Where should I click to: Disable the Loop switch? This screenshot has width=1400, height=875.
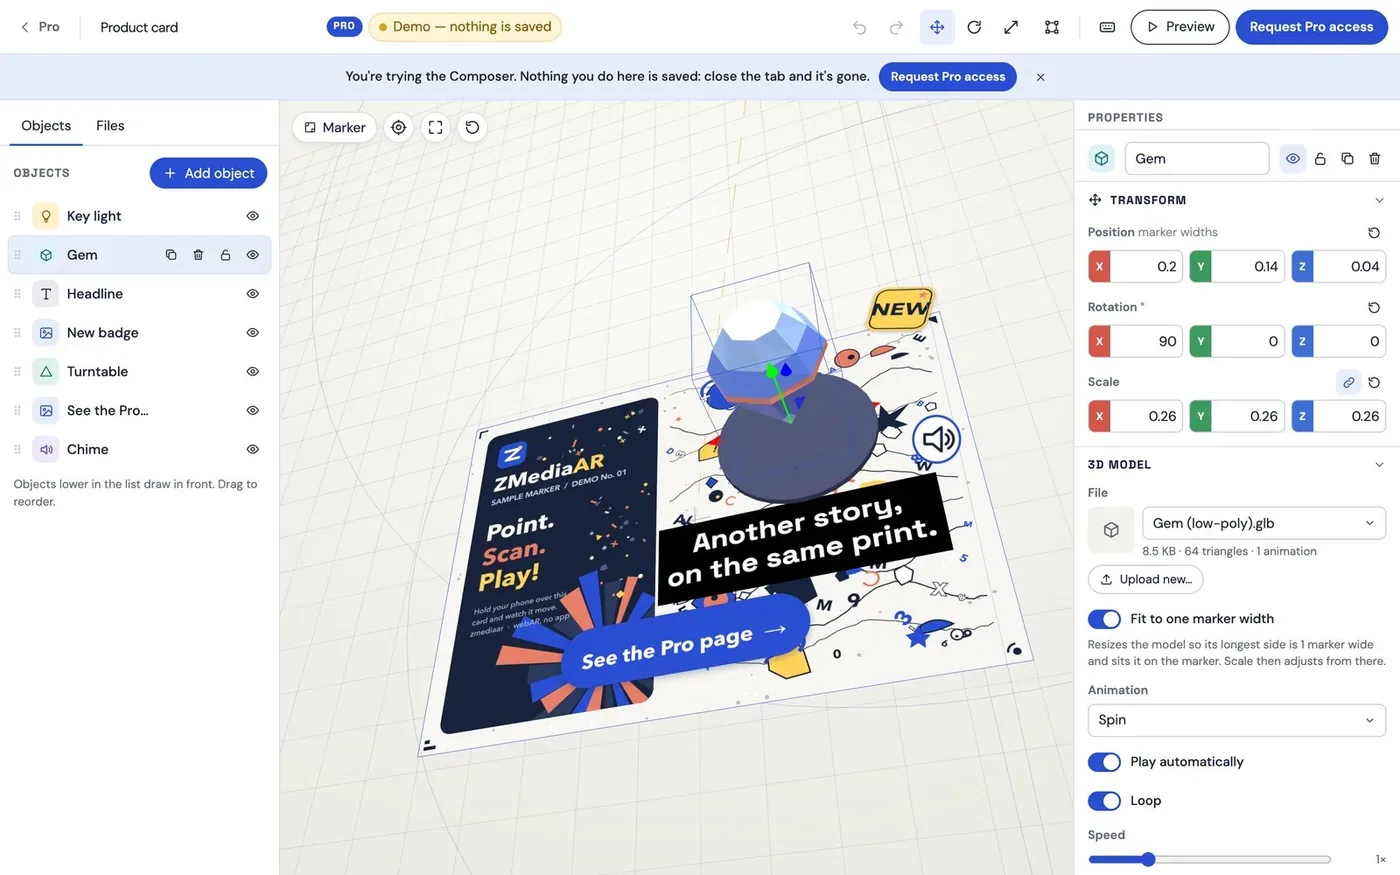1104,801
